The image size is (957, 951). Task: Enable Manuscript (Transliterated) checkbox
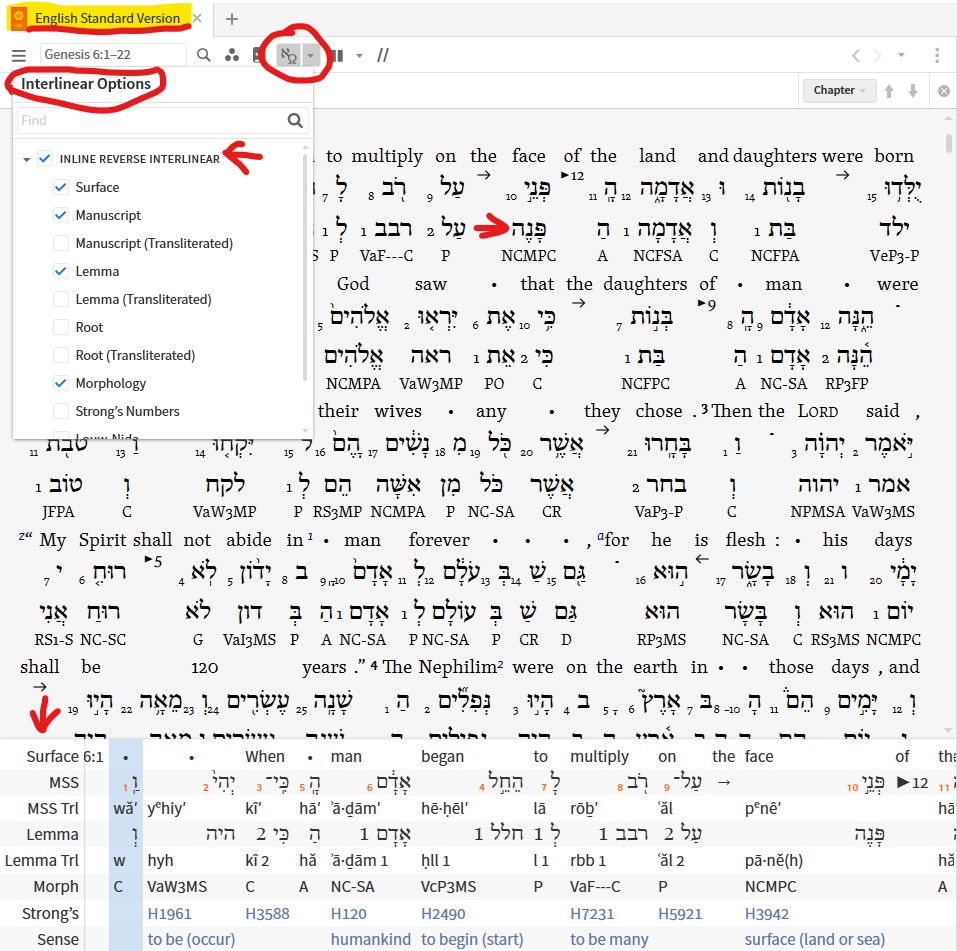pyautogui.click(x=60, y=243)
